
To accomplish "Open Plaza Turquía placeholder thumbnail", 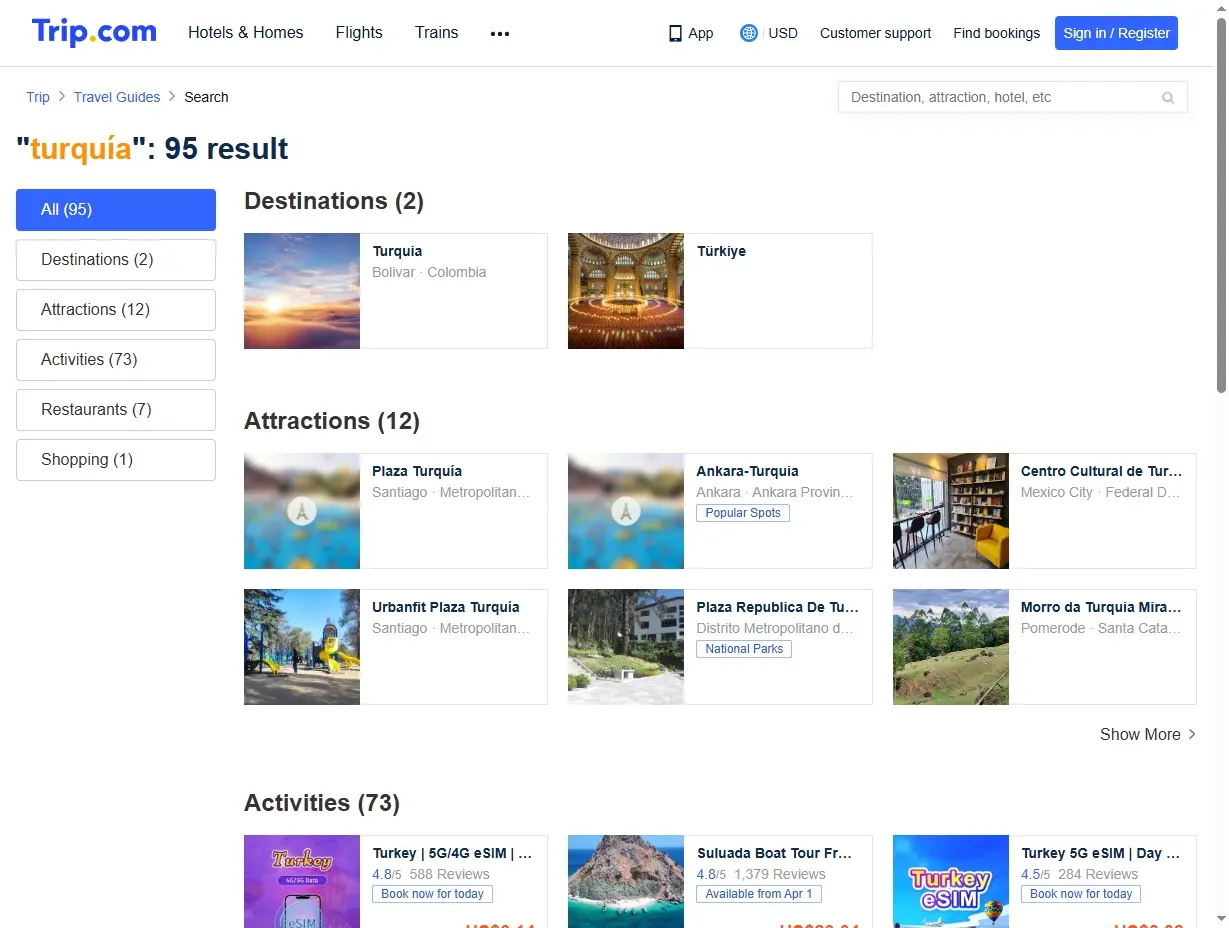I will tap(302, 511).
